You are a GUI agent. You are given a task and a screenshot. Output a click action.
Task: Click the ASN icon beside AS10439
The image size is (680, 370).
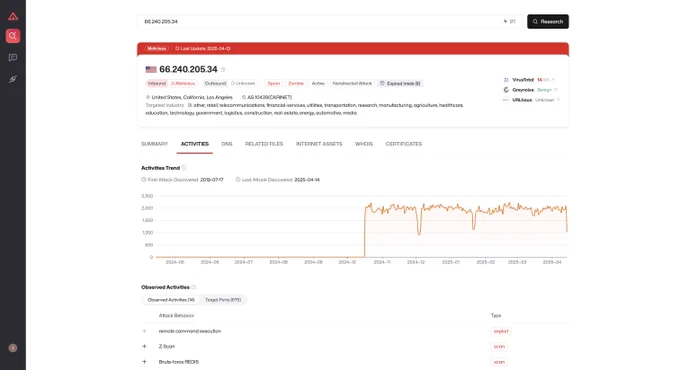(244, 97)
